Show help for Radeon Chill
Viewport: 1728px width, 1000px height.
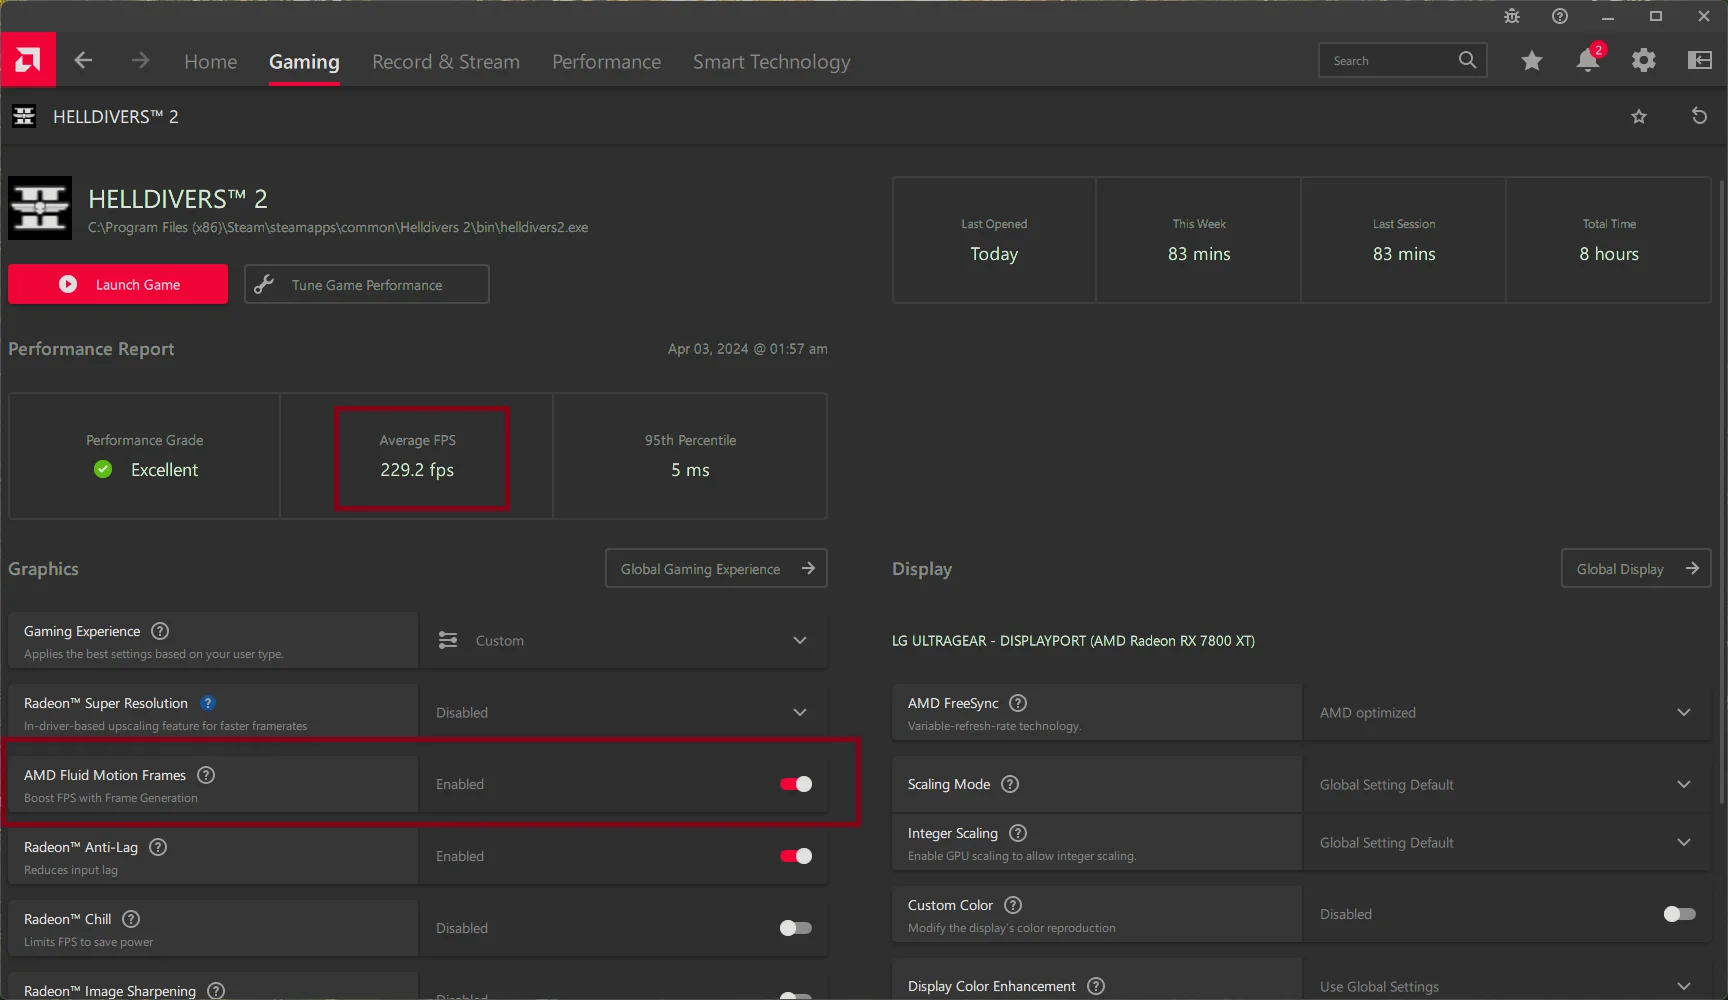click(131, 919)
